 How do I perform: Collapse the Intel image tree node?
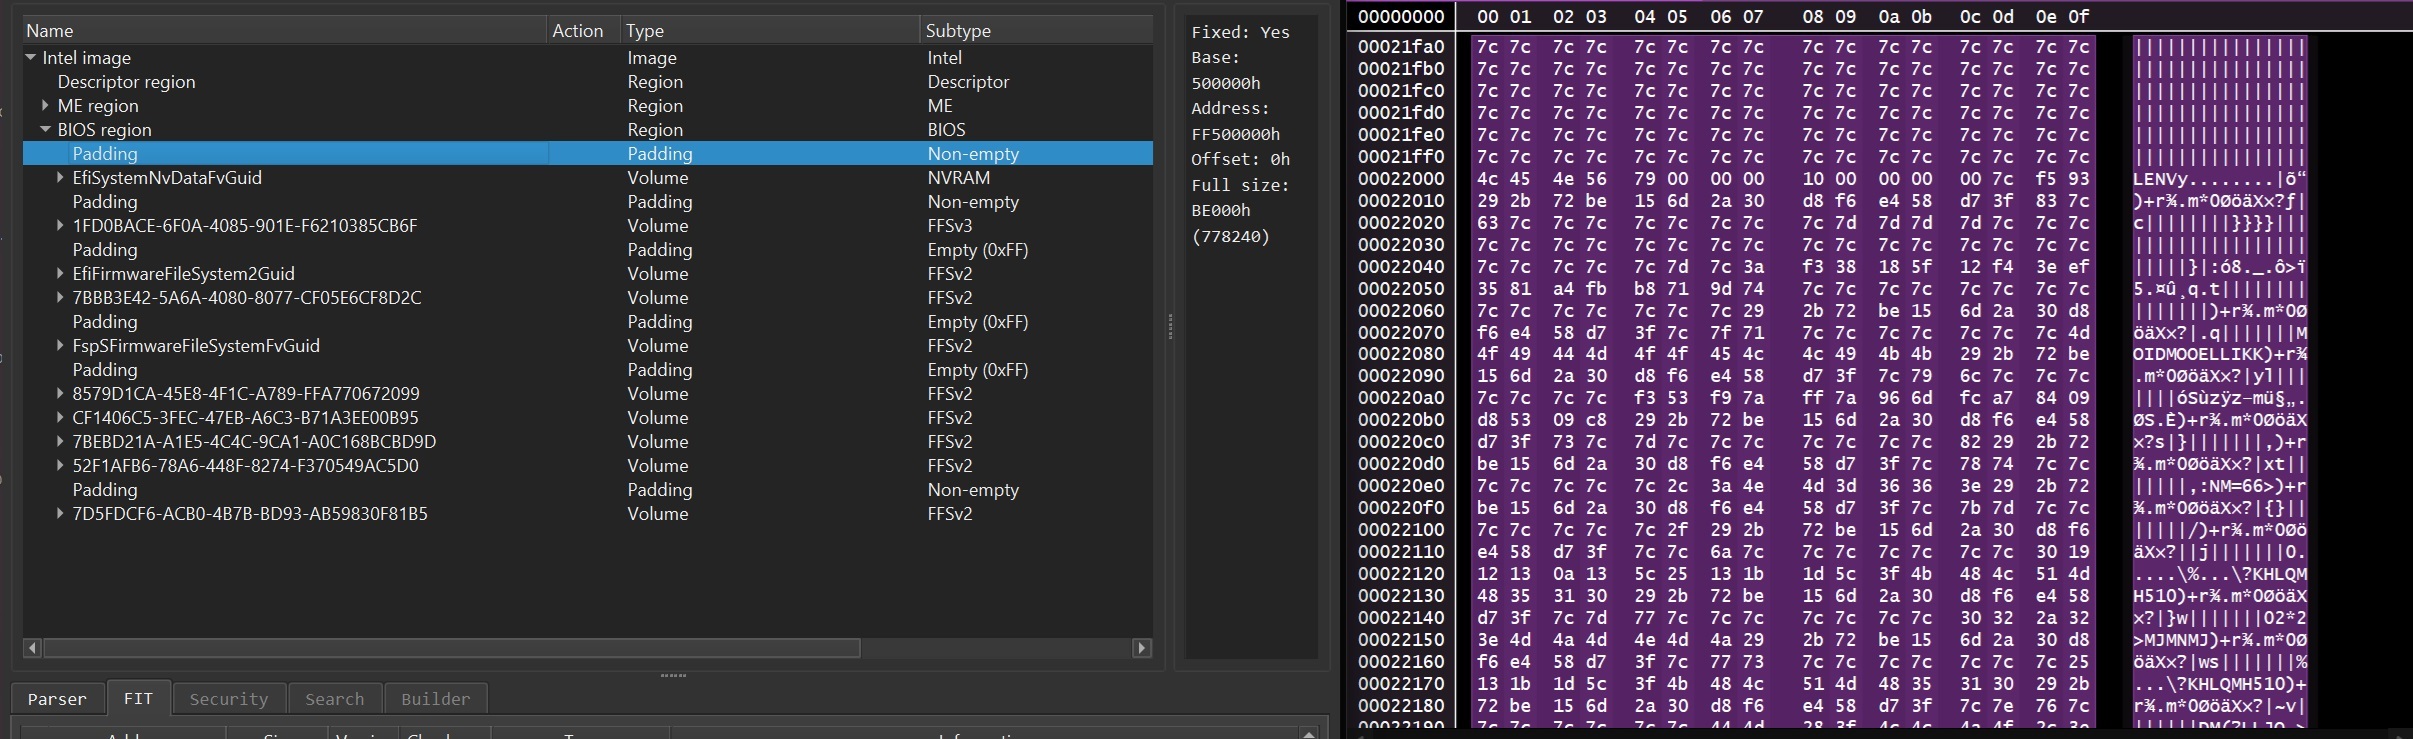(x=31, y=58)
